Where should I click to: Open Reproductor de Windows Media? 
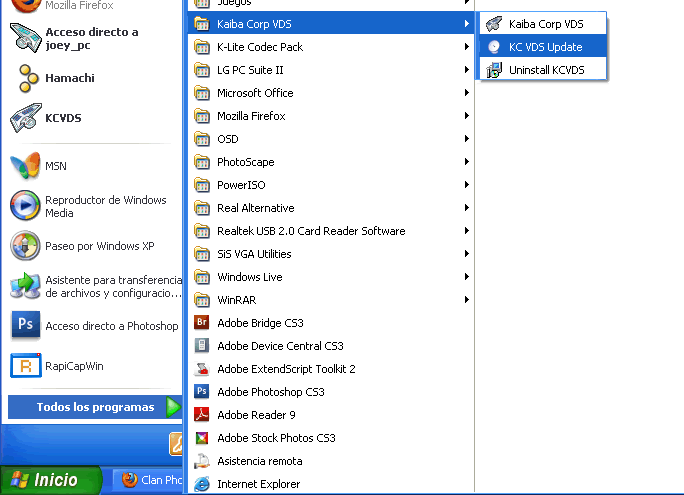tap(94, 206)
